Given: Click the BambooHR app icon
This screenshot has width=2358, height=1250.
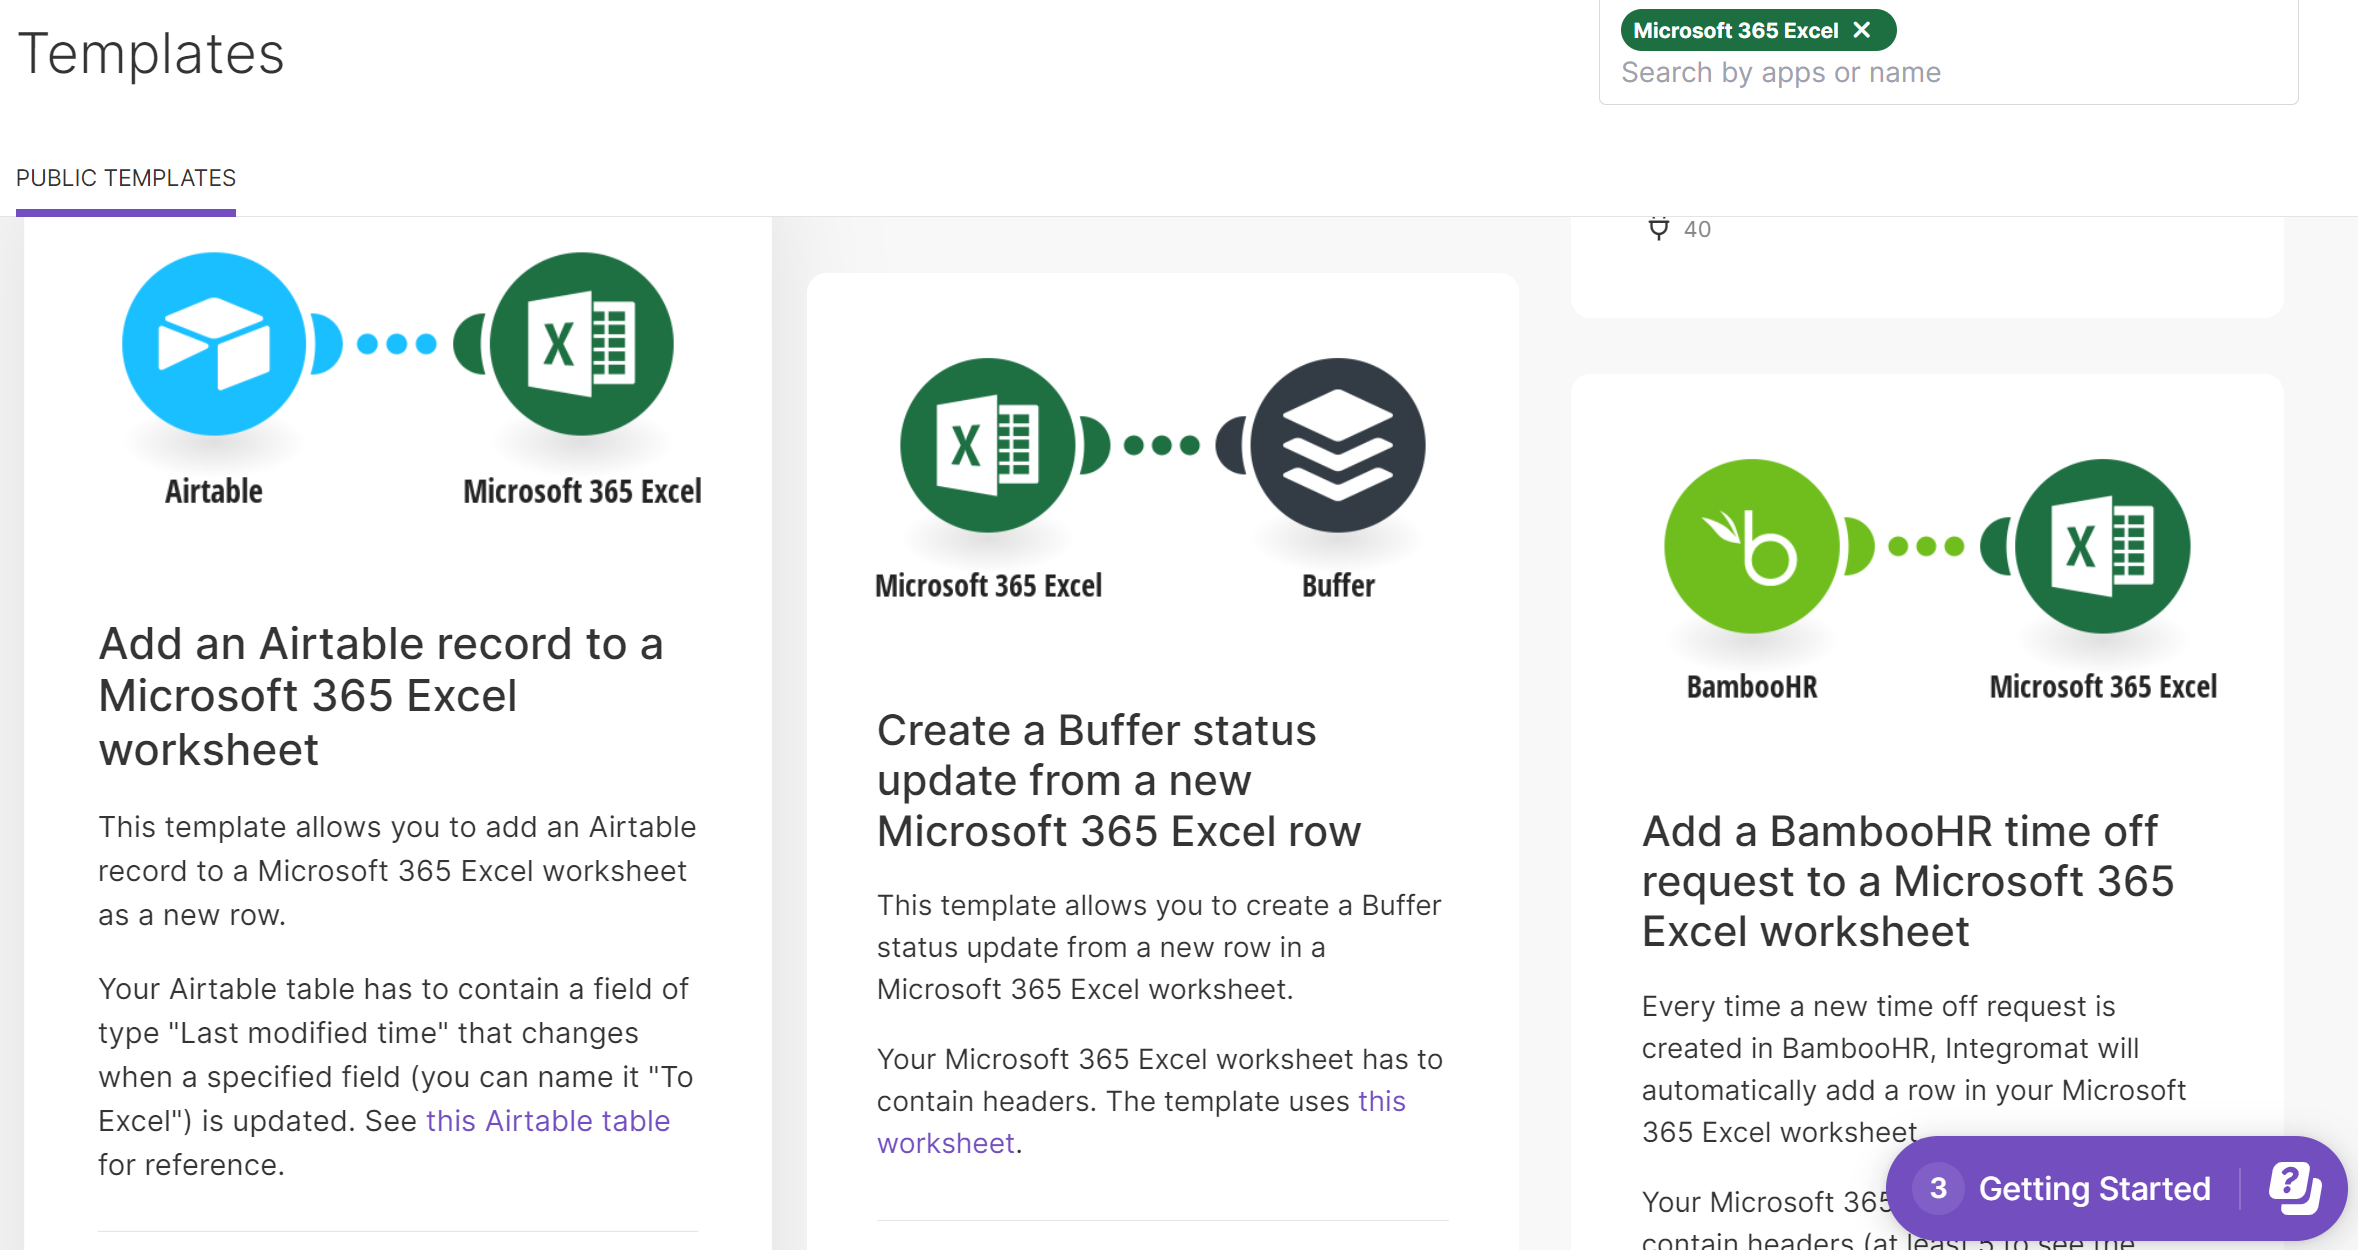Looking at the screenshot, I should pos(1751,546).
